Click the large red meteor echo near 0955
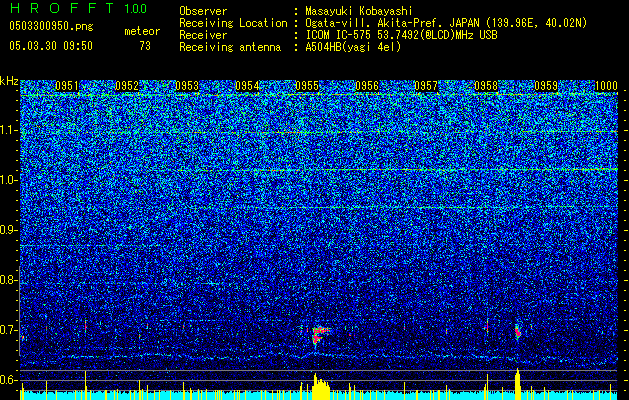The image size is (629, 400). [319, 335]
